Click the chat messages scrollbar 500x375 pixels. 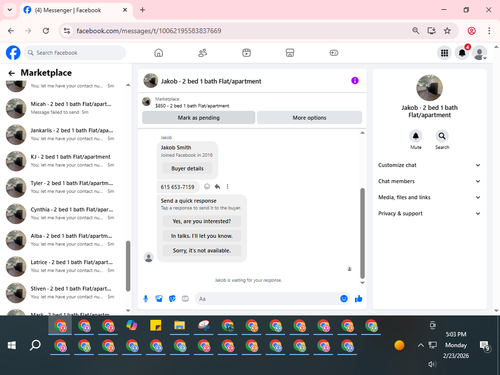362,233
